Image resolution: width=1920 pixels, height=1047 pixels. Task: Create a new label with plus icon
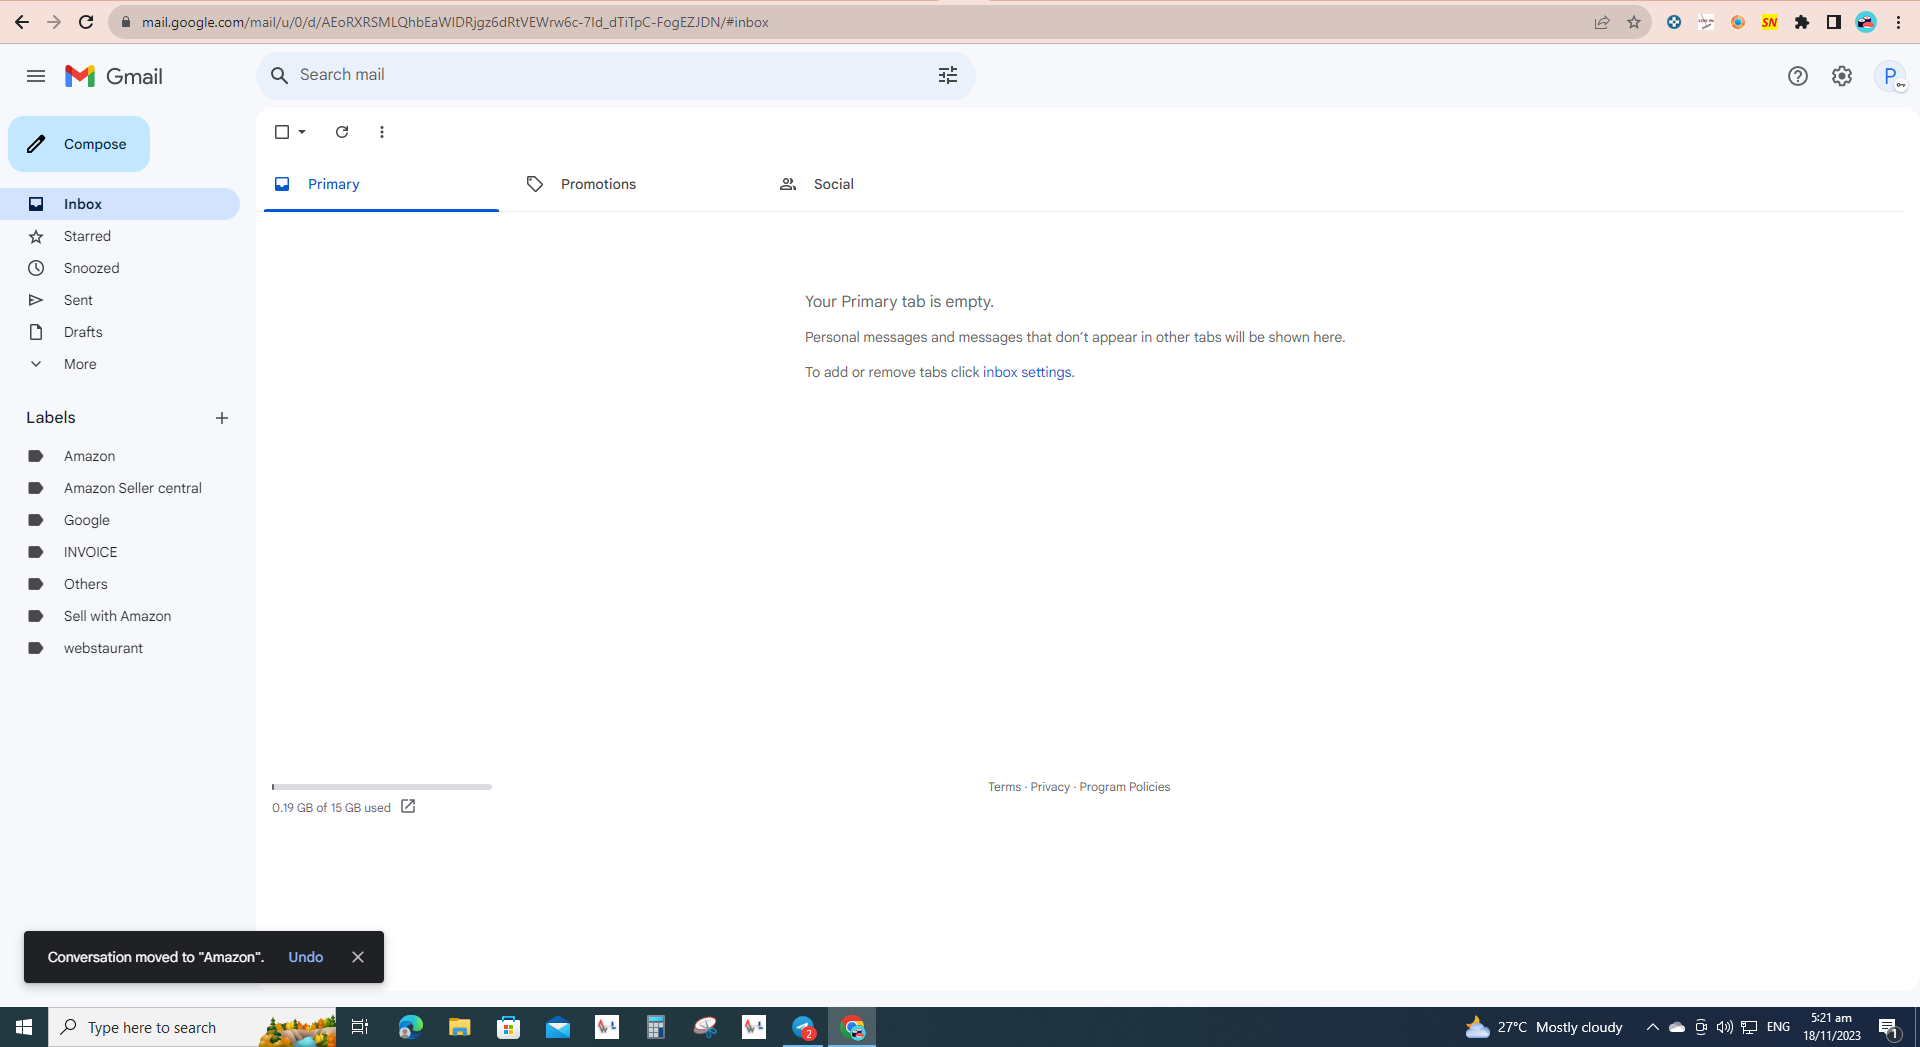point(222,418)
